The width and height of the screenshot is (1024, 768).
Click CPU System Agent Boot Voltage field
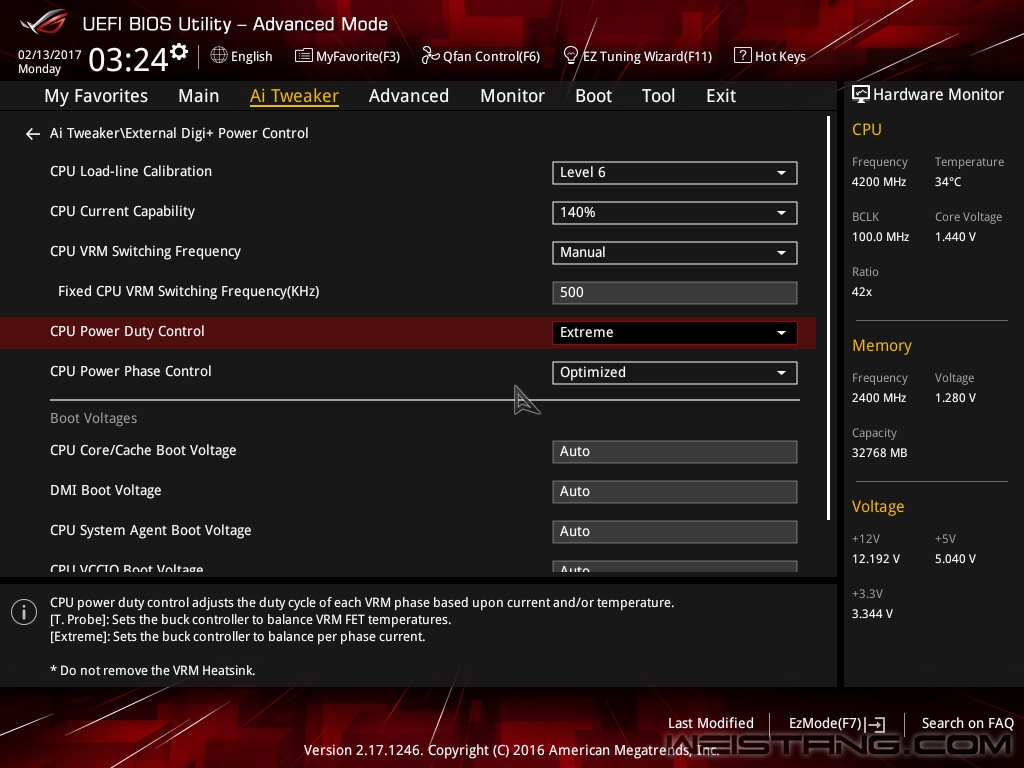tap(675, 532)
